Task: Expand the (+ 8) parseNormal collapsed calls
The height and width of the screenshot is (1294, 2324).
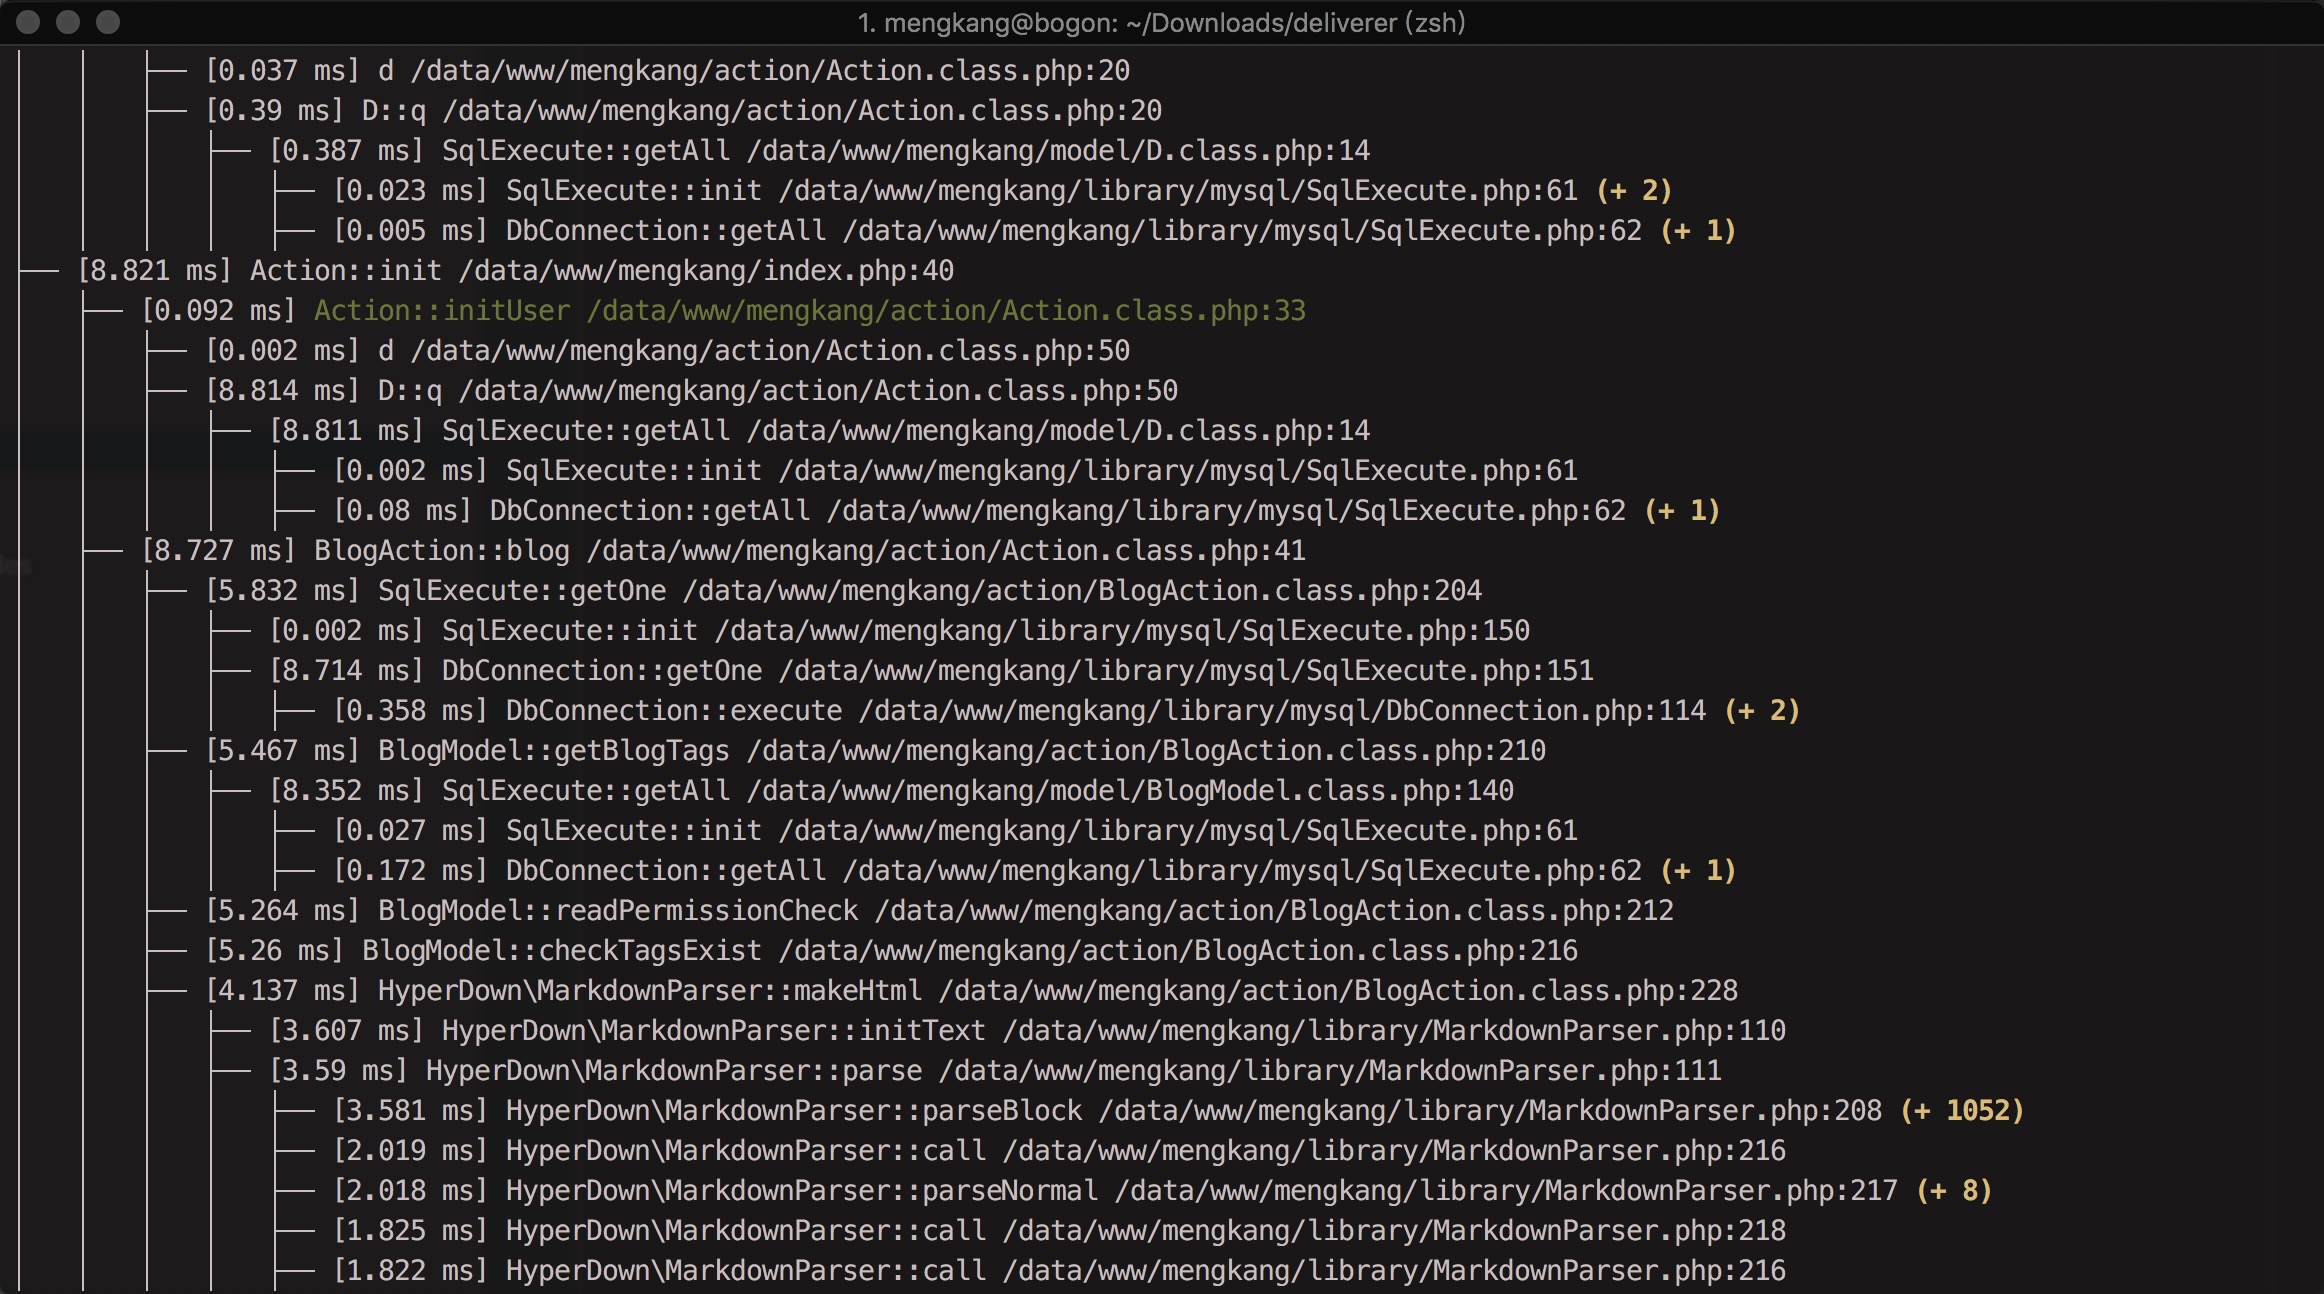Action: 1954,1191
